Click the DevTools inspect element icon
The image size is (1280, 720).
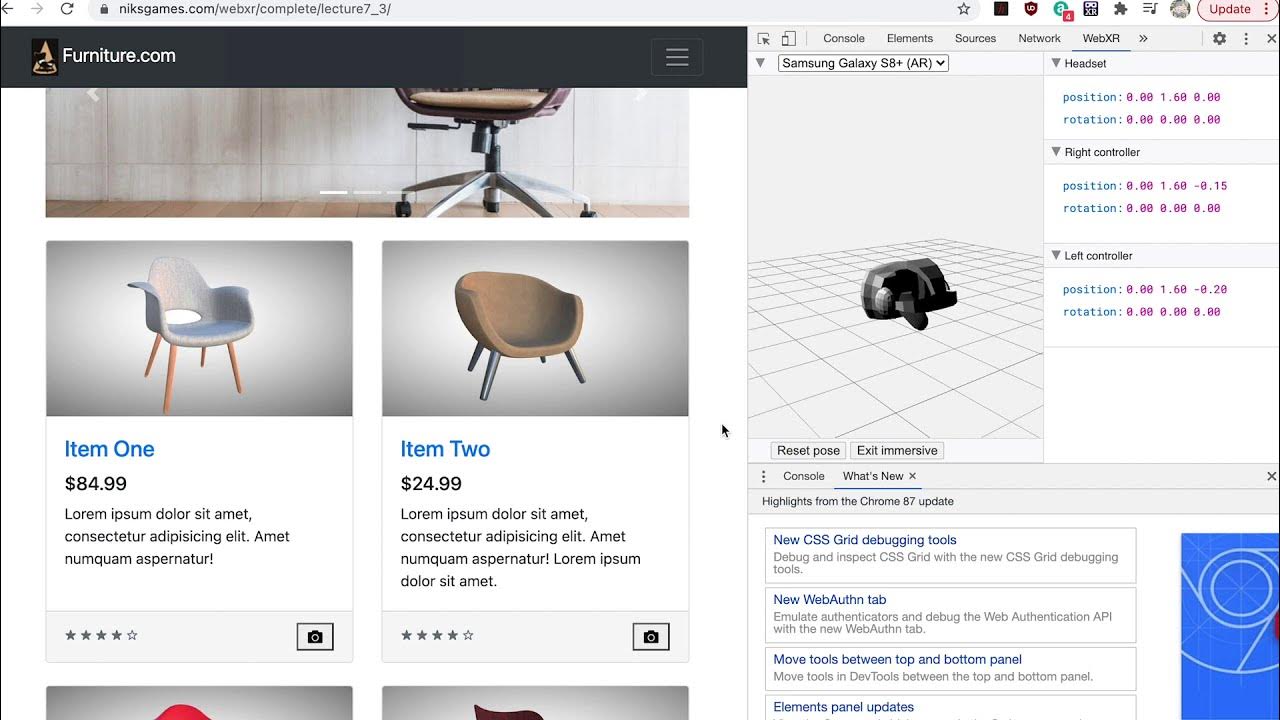point(764,39)
